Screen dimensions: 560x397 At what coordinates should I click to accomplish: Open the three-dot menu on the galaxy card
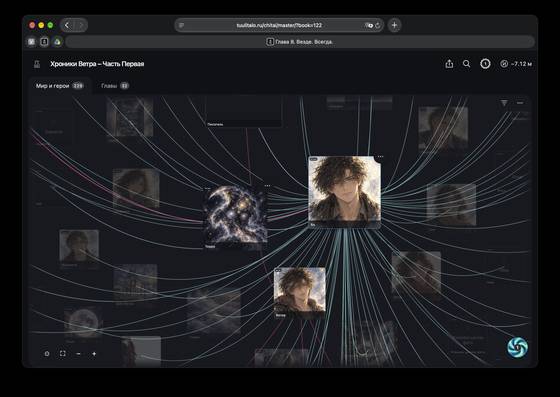click(267, 186)
